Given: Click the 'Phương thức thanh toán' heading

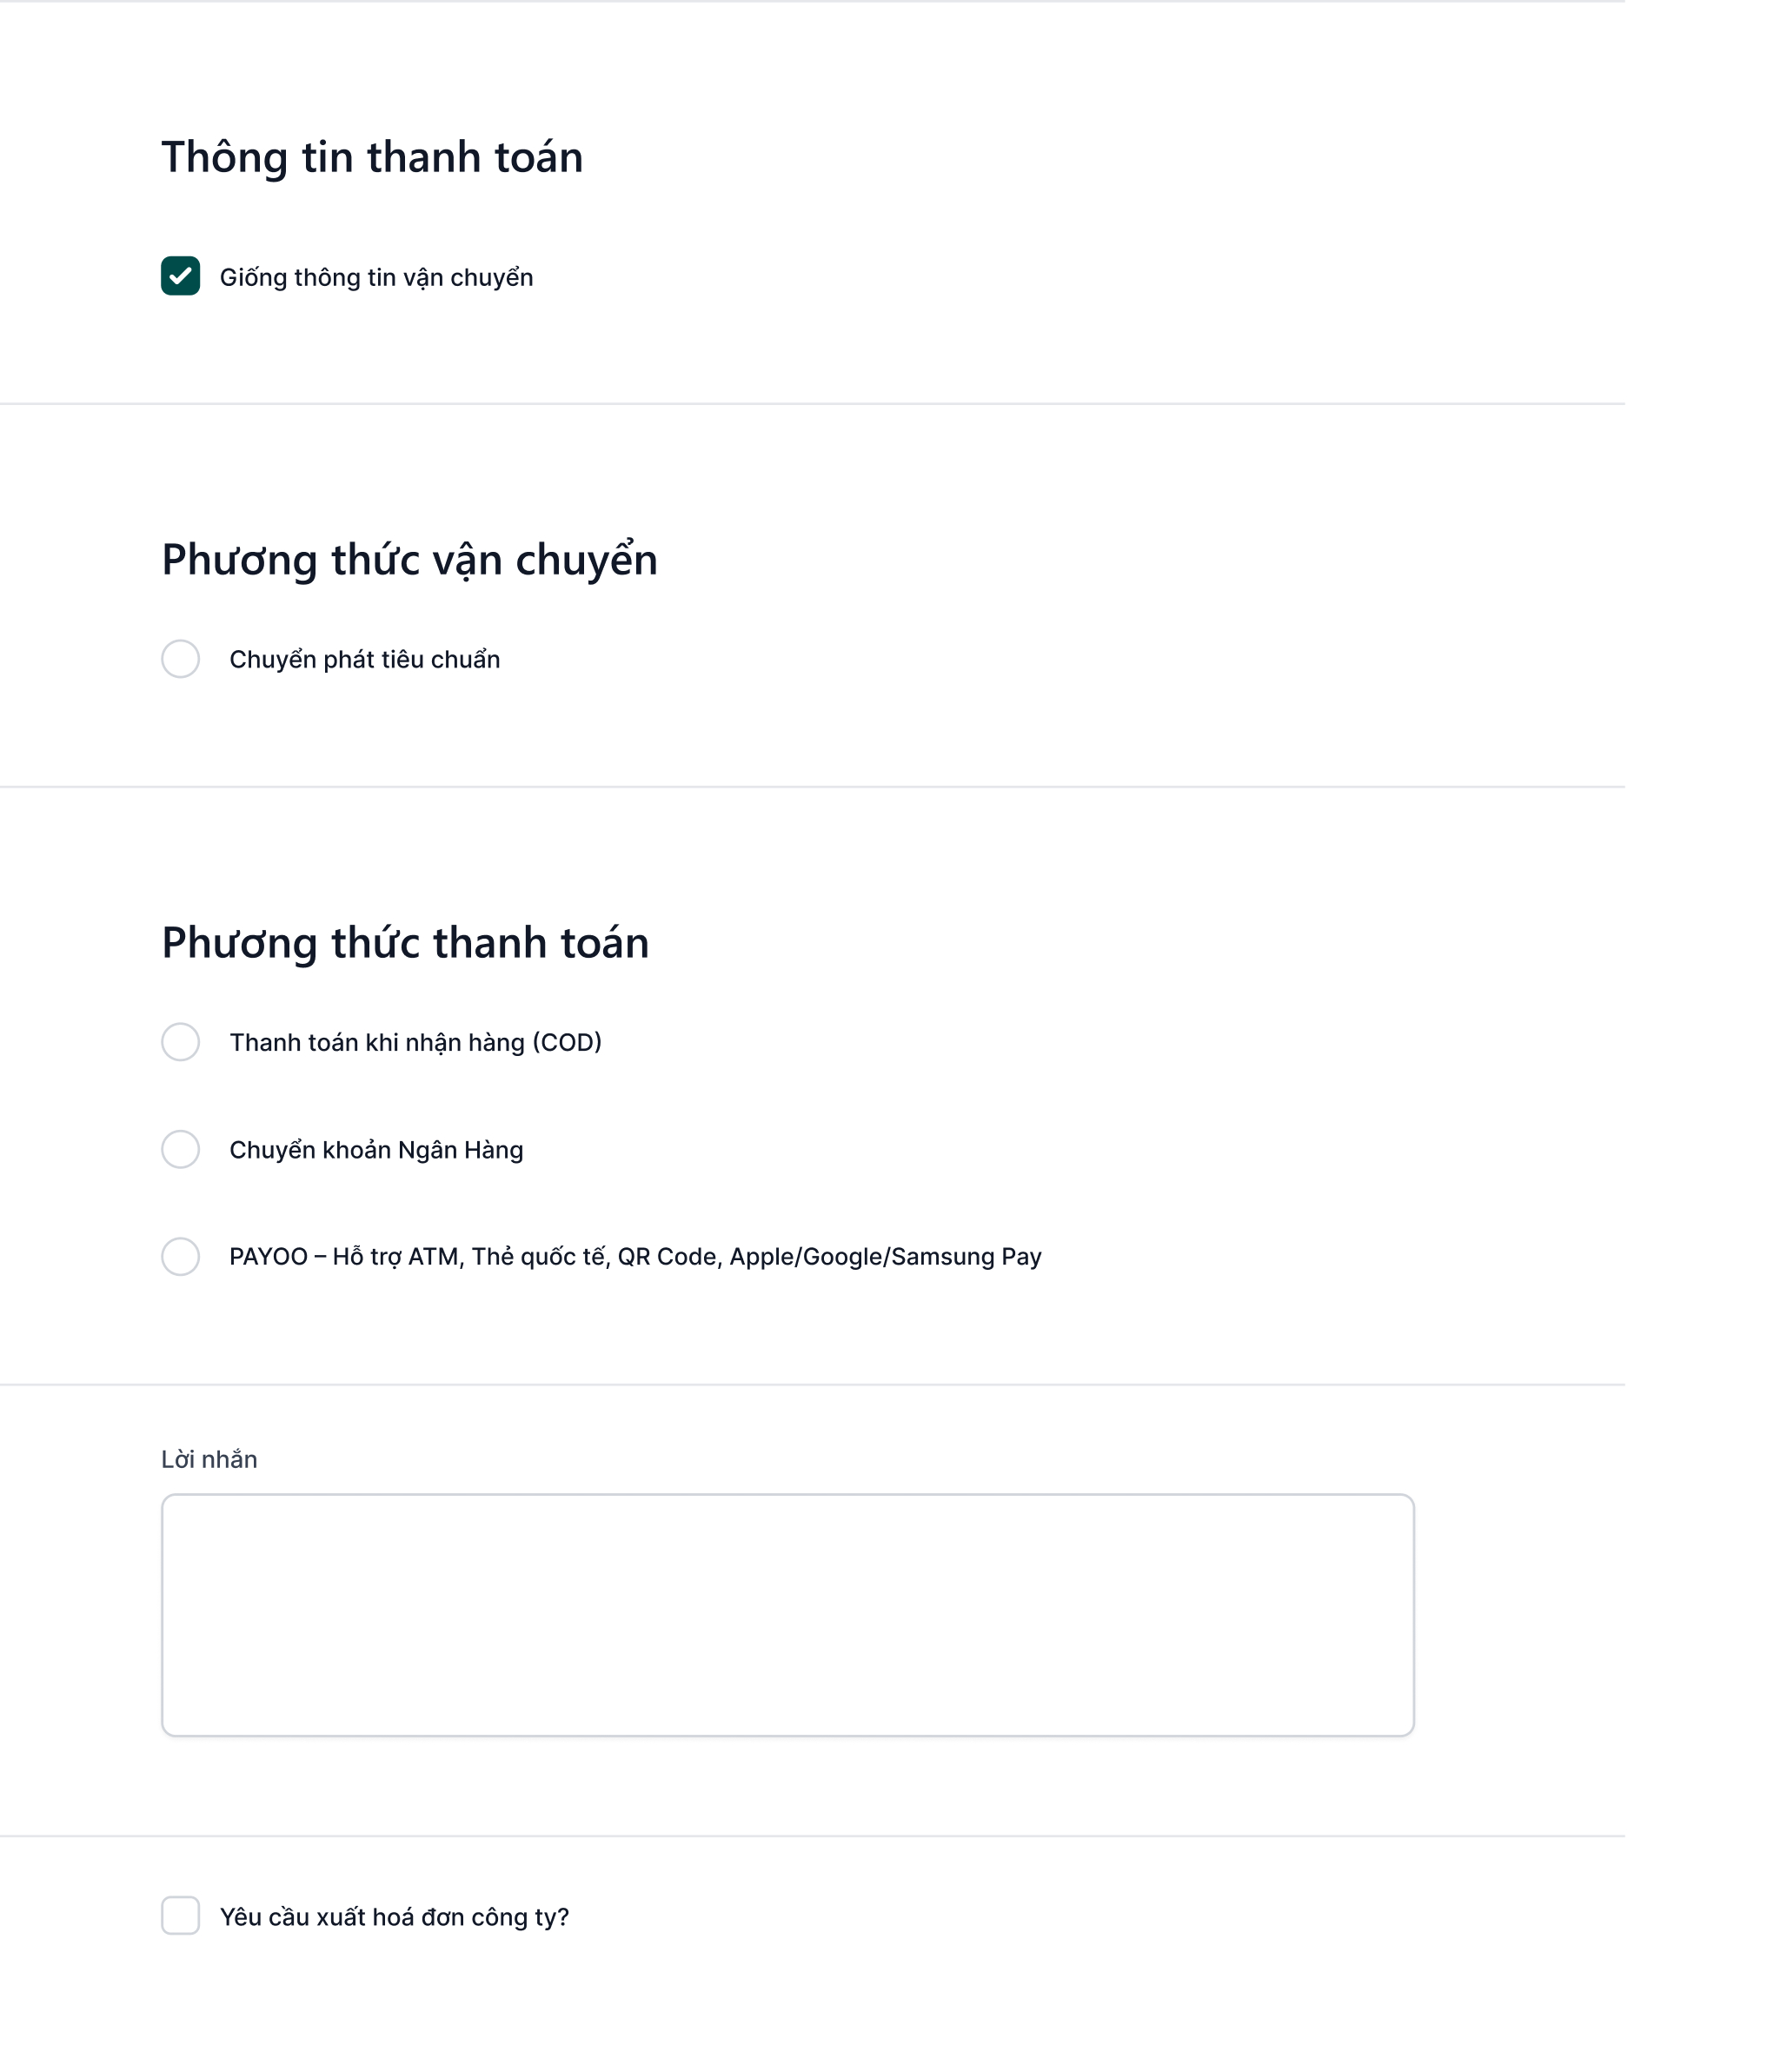Looking at the screenshot, I should pyautogui.click(x=405, y=943).
